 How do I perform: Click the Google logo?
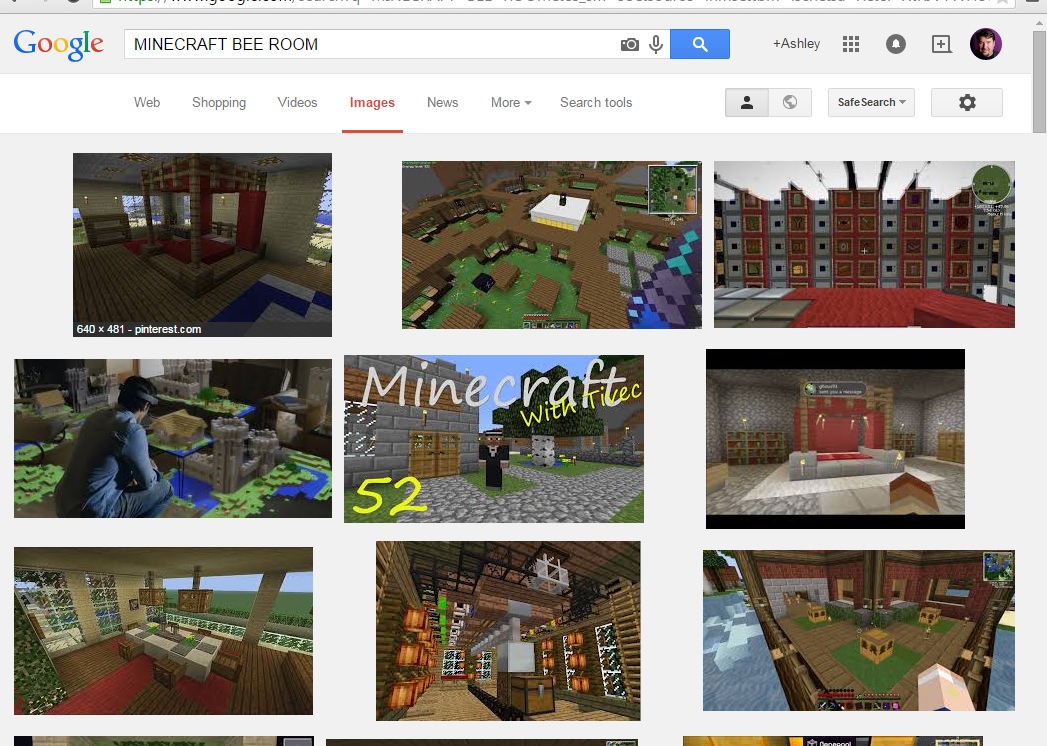click(59, 44)
